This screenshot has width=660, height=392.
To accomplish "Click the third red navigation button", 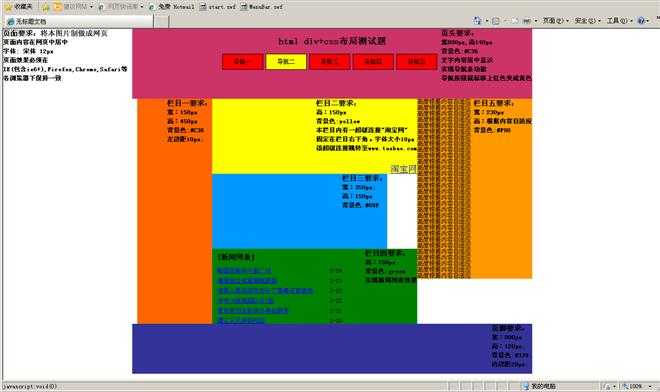I will point(329,61).
